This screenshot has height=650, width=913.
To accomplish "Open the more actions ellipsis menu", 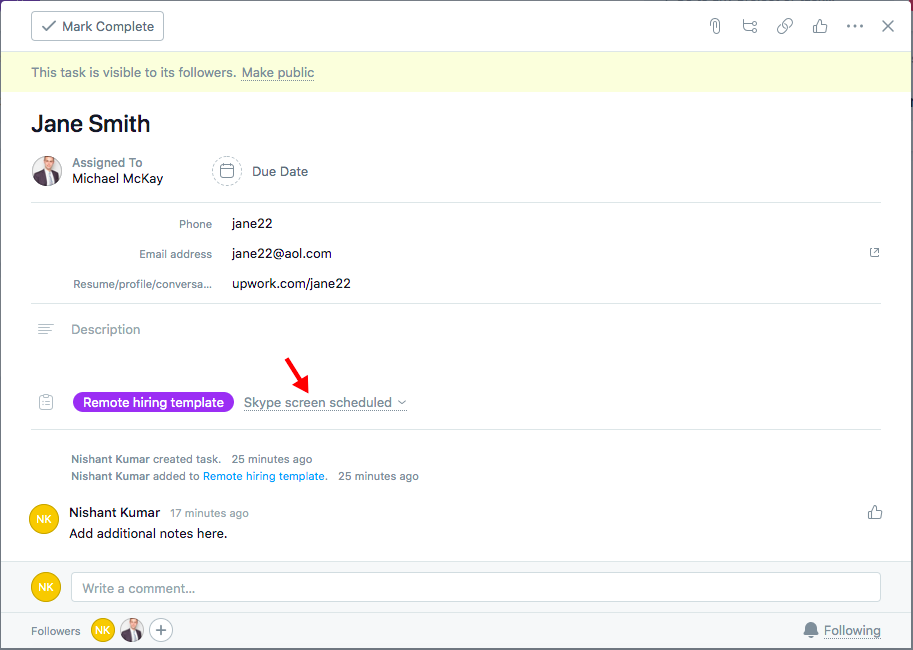I will 855,26.
